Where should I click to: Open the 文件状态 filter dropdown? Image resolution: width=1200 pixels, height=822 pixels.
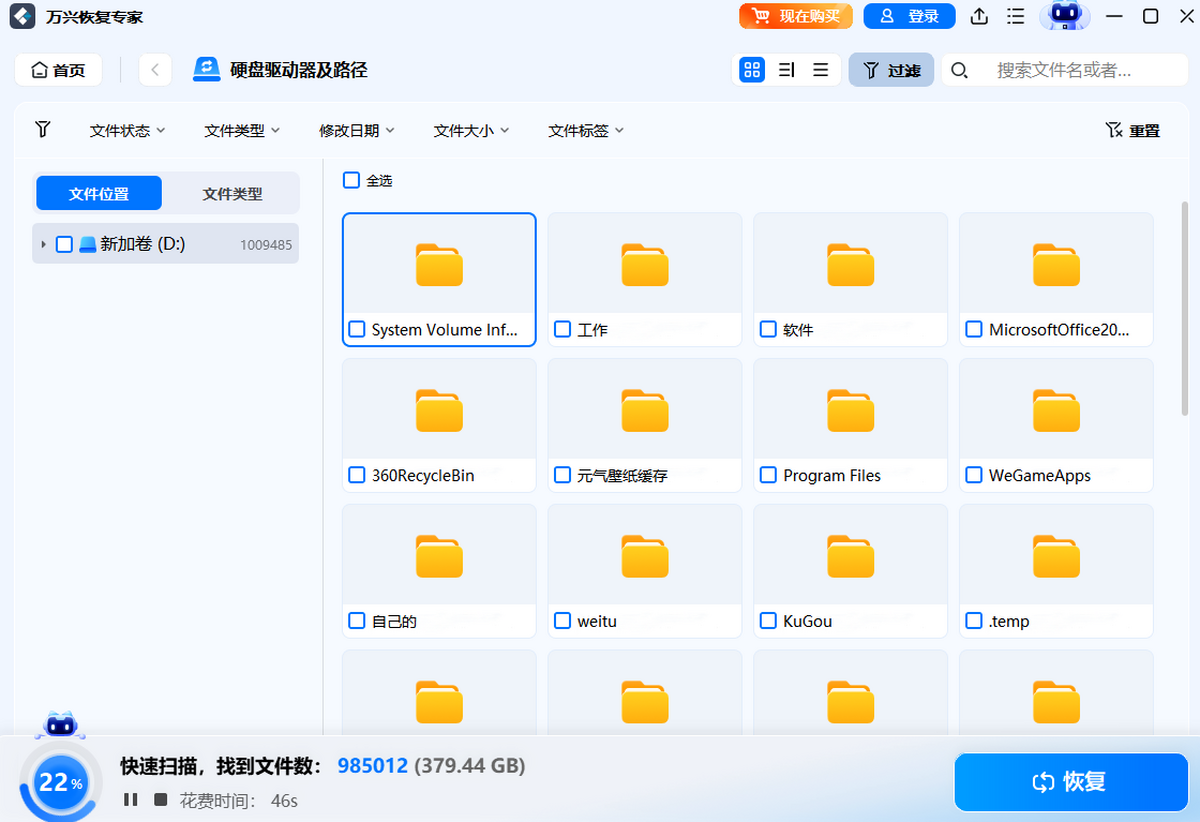(127, 131)
